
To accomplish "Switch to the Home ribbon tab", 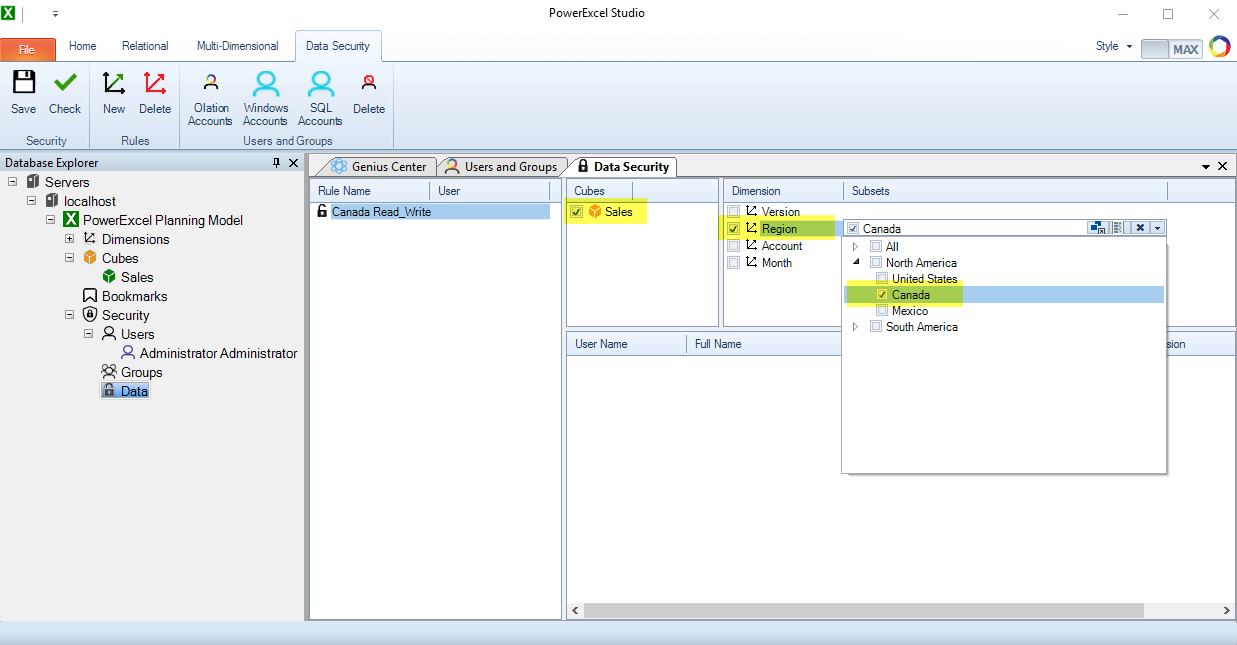I will [83, 46].
